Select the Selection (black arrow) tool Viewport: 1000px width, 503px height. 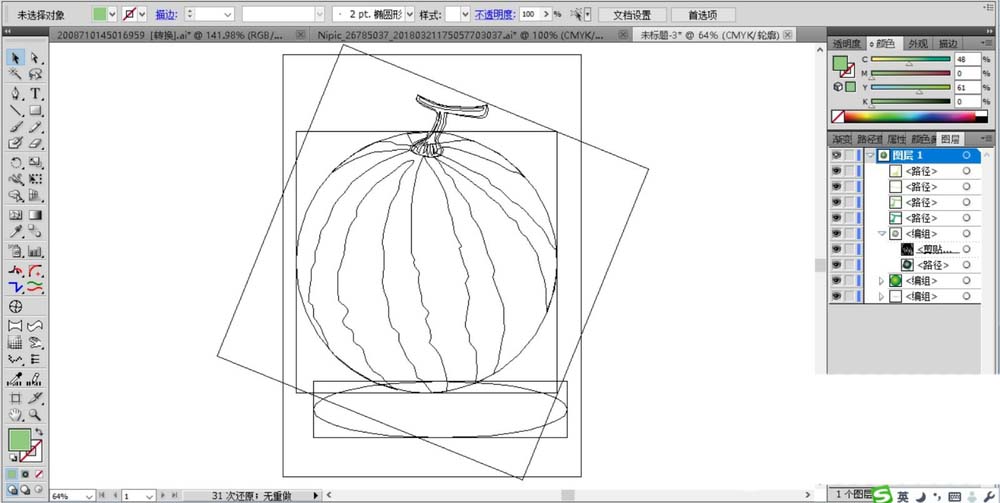pos(16,58)
